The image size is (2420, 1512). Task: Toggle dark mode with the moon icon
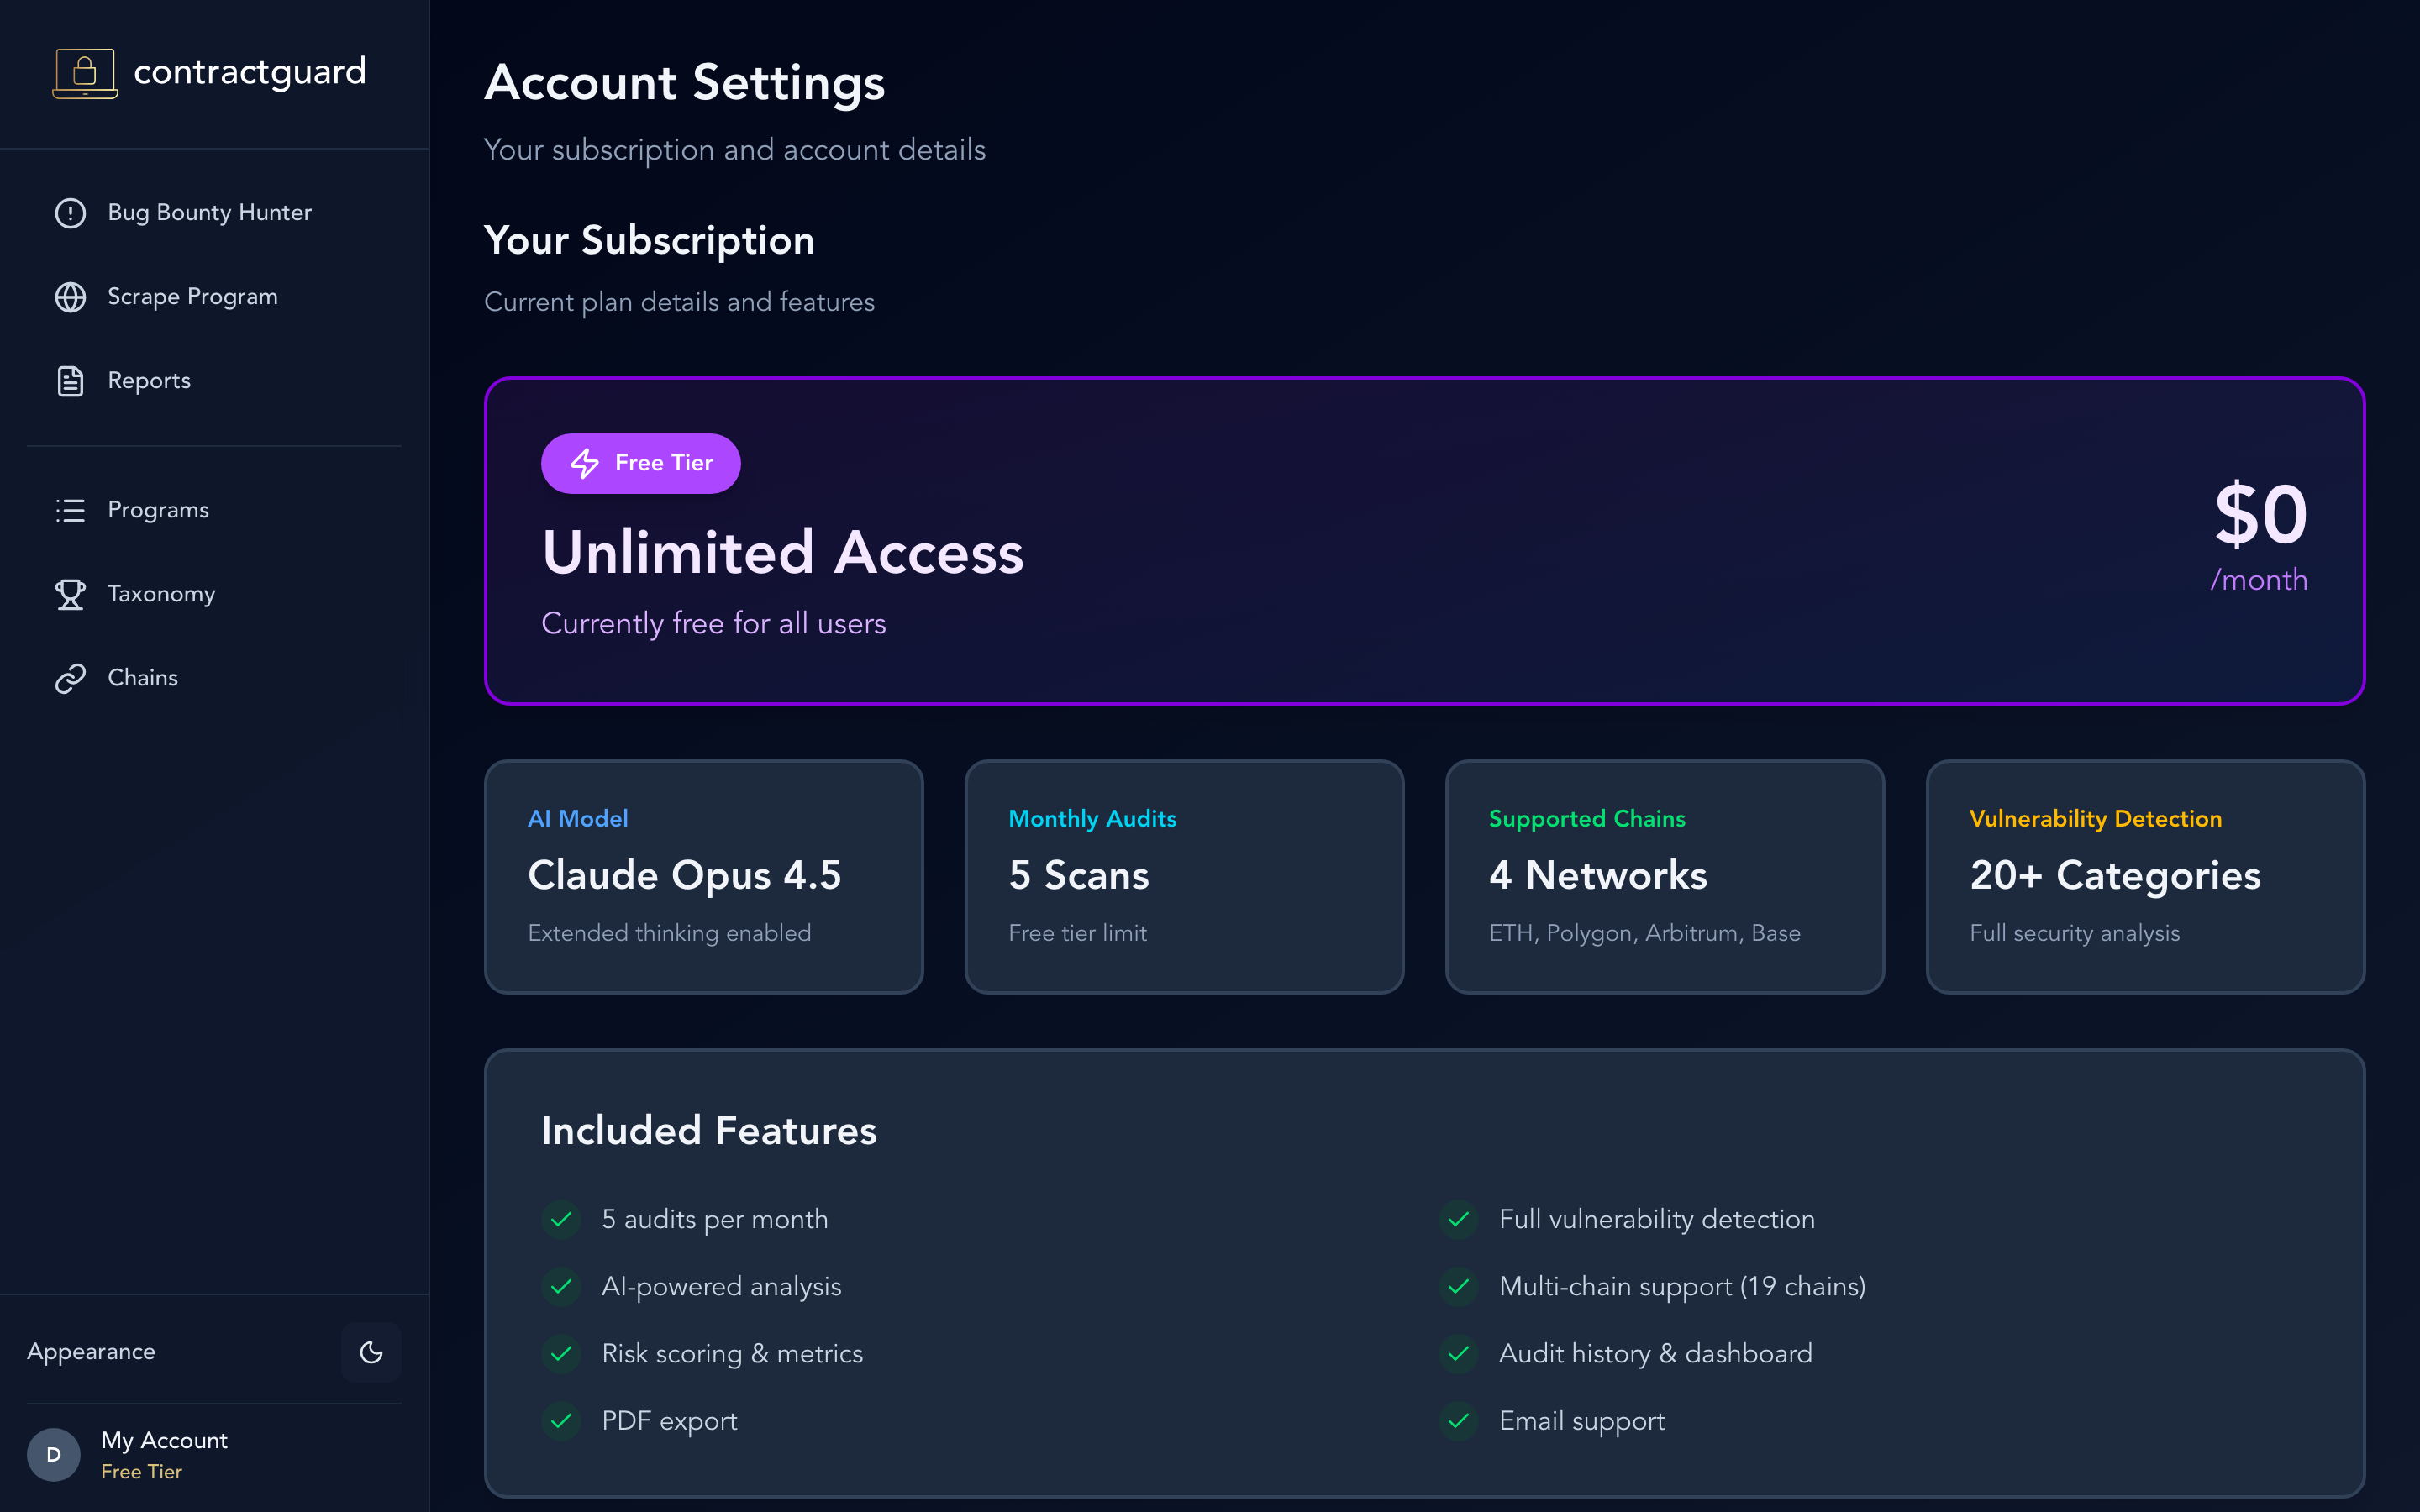tap(371, 1352)
